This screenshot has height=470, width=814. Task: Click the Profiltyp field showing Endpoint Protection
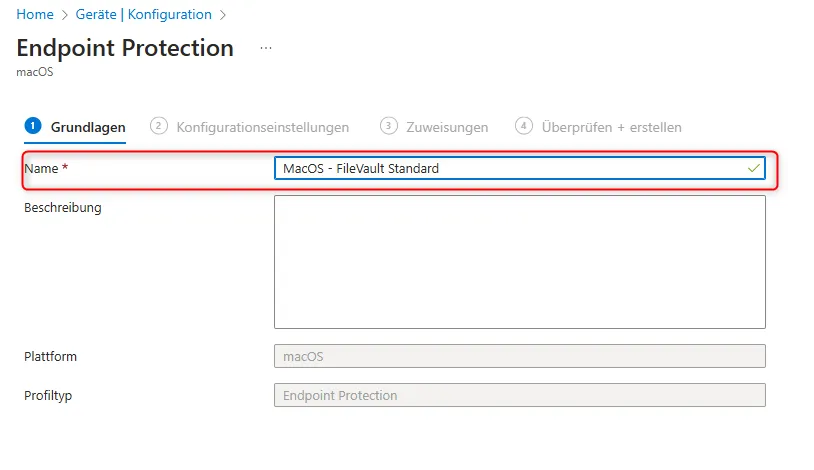click(x=519, y=395)
